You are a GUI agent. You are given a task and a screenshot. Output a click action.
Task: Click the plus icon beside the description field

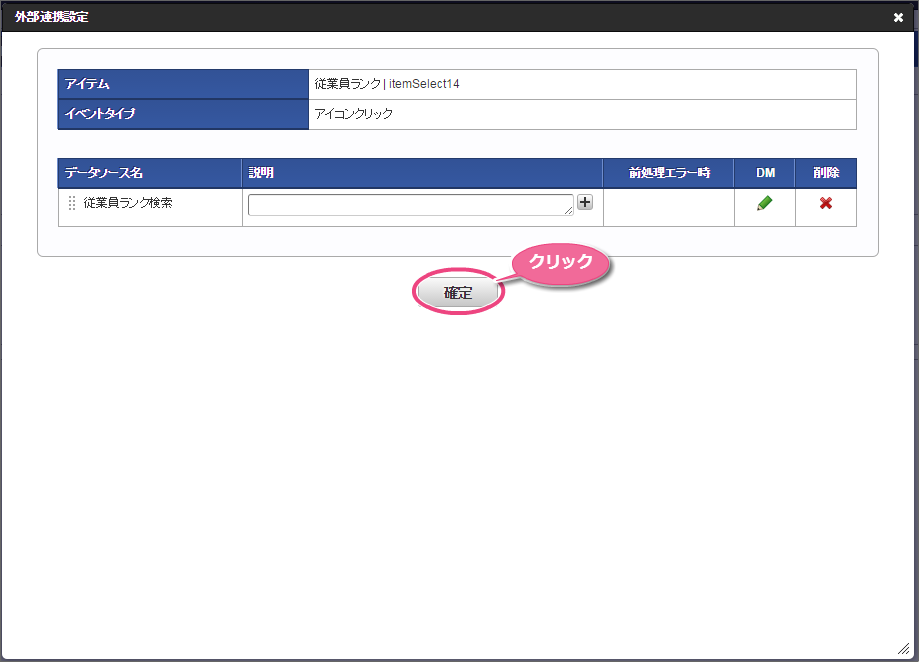pos(585,202)
